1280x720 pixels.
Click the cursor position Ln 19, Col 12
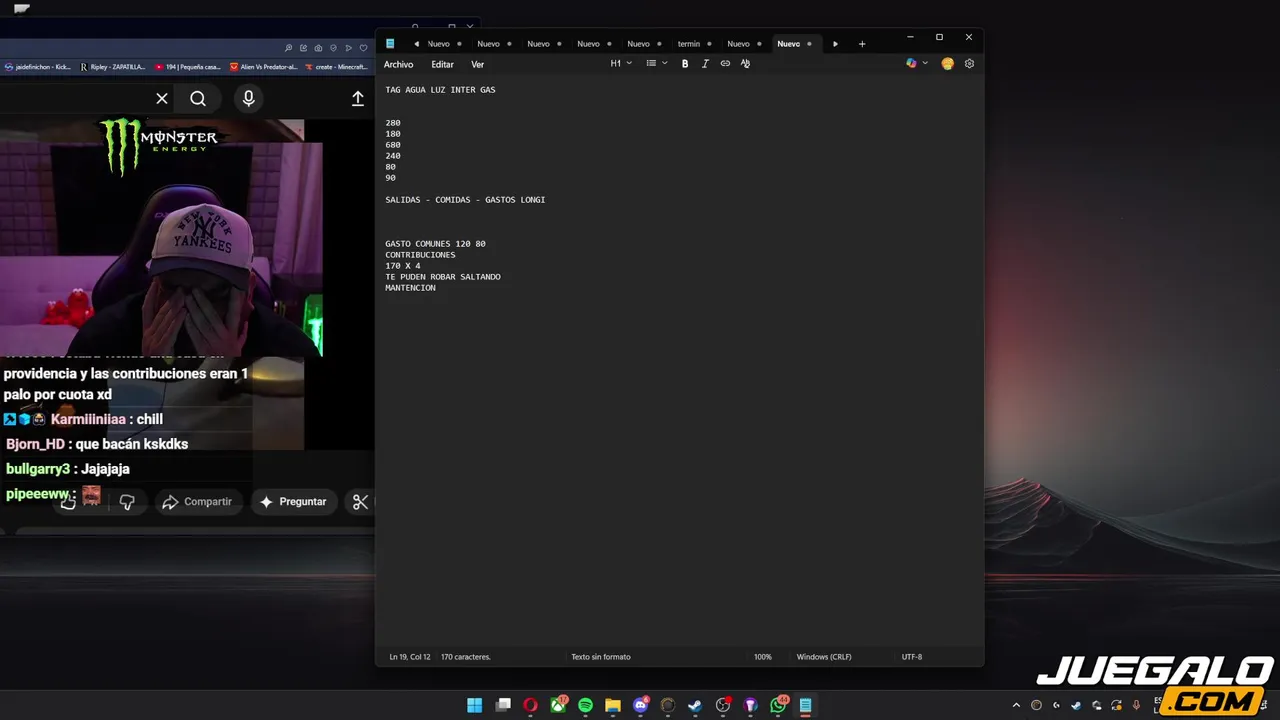pyautogui.click(x=410, y=657)
